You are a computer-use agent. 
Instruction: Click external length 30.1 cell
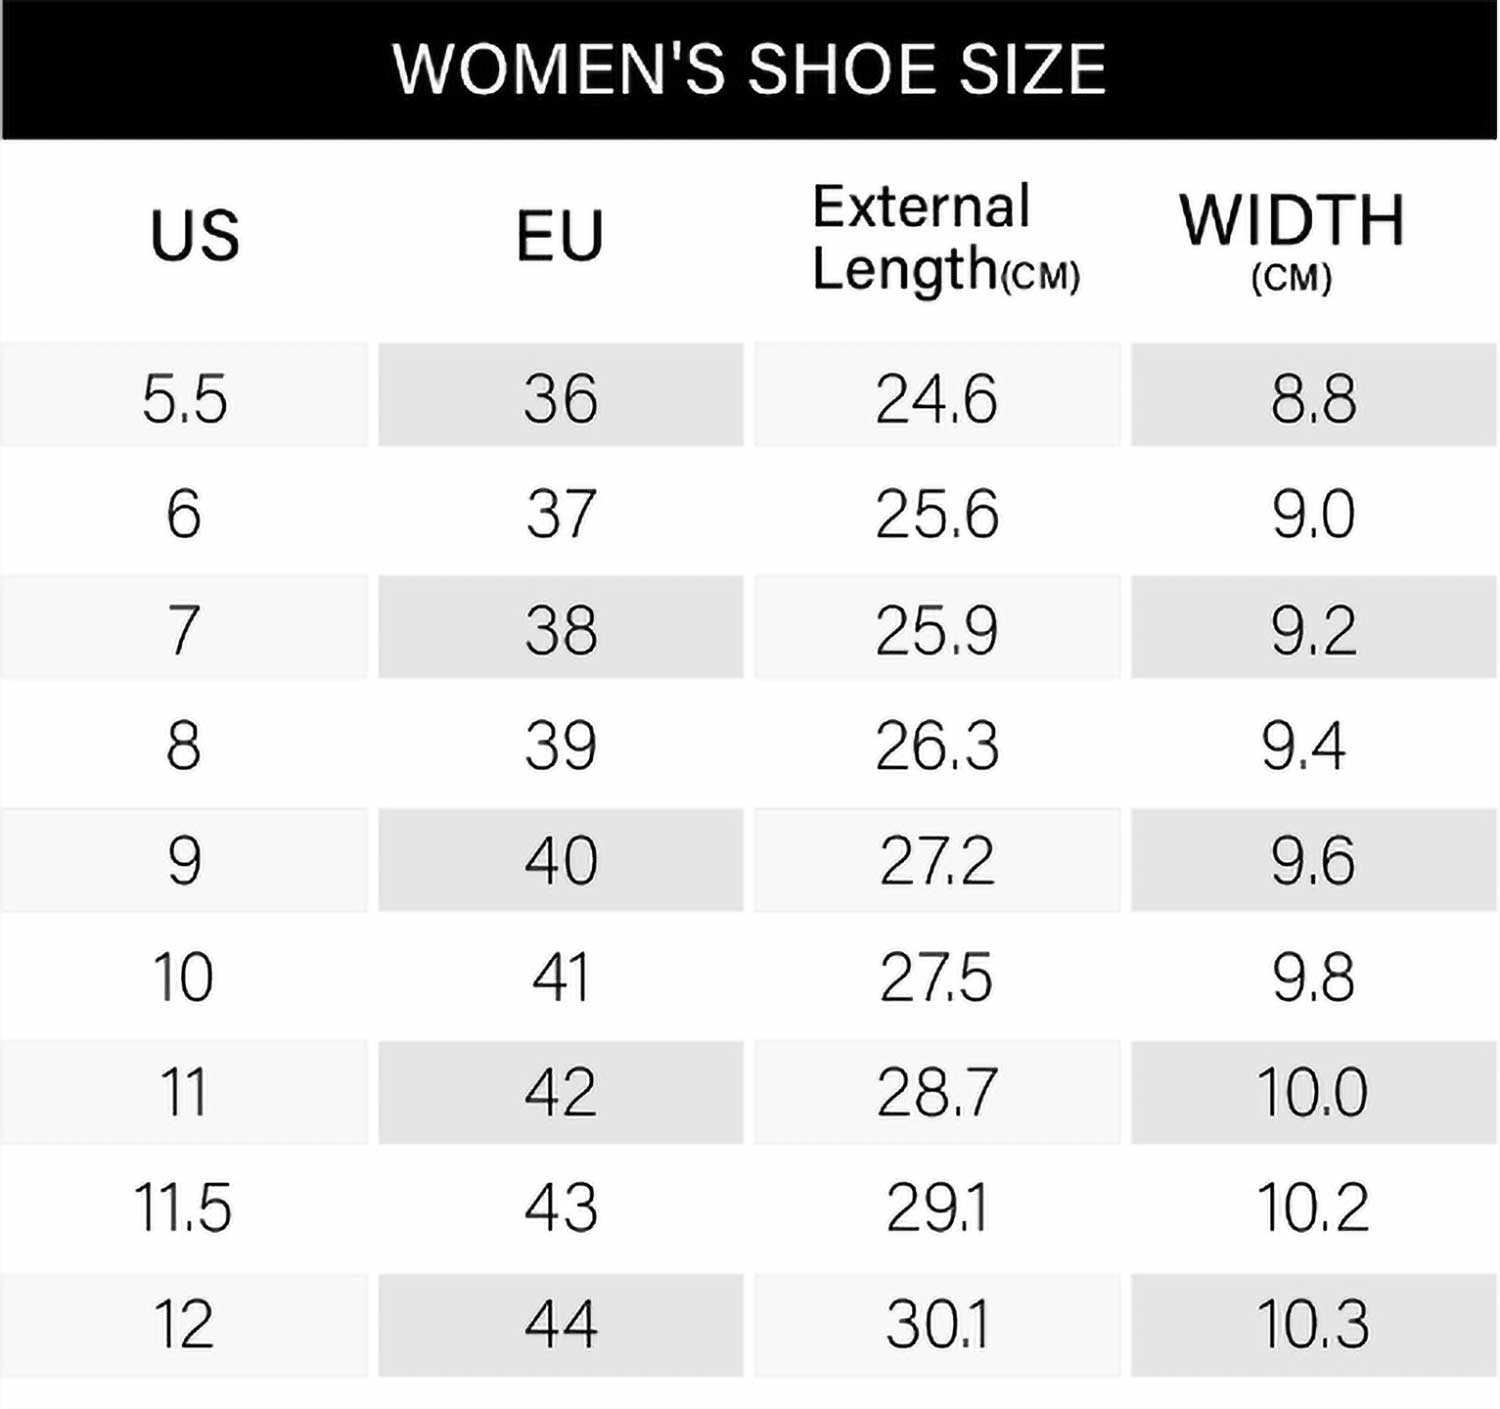937,1323
